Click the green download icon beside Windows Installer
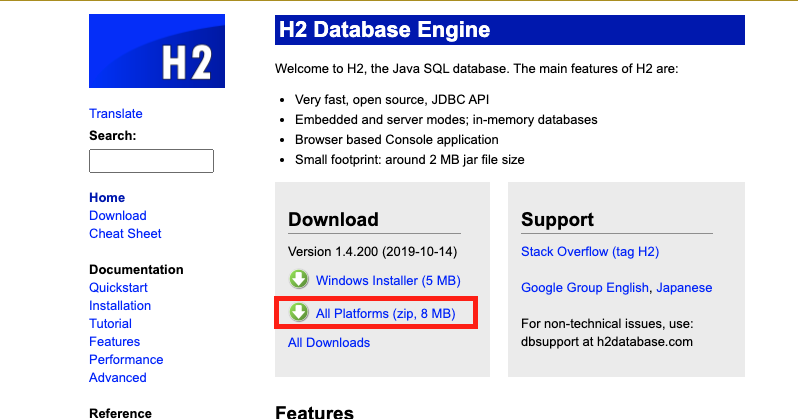798x419 pixels. tap(299, 280)
